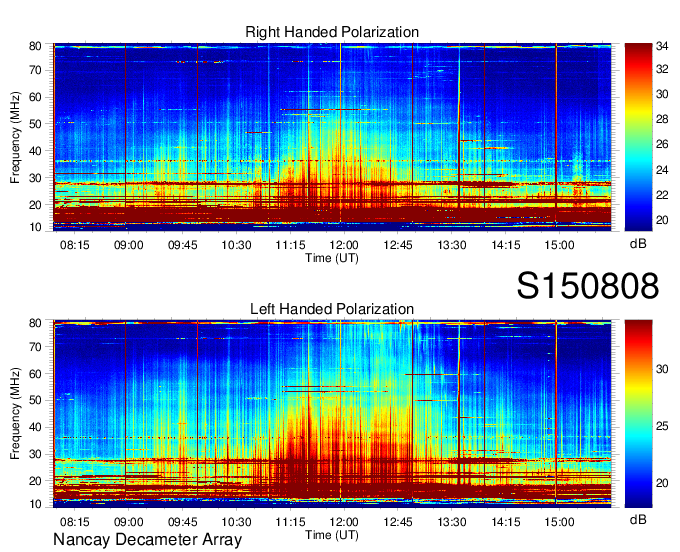
Task: Click the 50 MHz tick on top frequency axis
Action: click(x=35, y=124)
